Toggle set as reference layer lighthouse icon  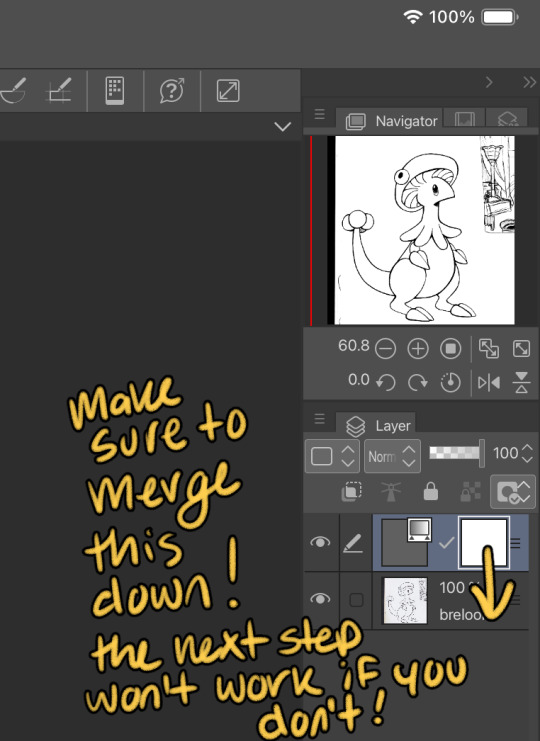pyautogui.click(x=391, y=491)
